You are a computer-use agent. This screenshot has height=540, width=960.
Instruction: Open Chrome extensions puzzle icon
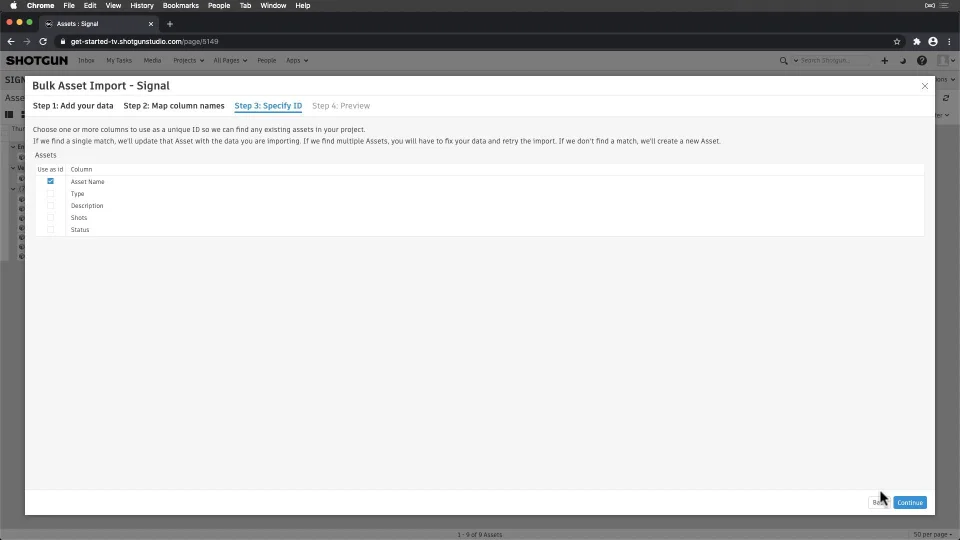coord(917,42)
